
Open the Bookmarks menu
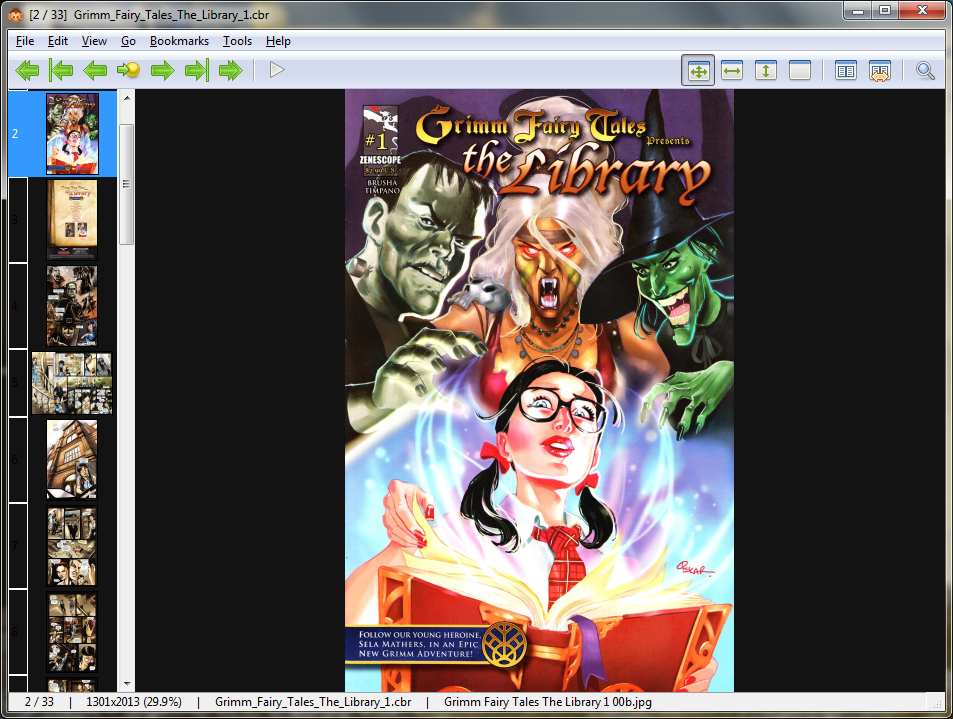pyautogui.click(x=179, y=41)
